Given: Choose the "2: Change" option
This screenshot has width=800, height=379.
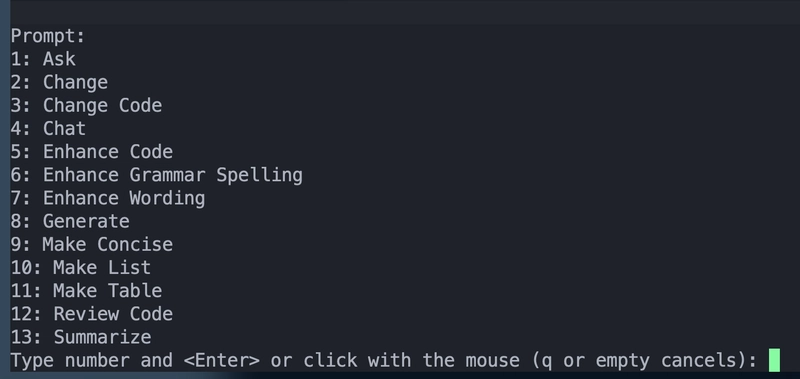Looking at the screenshot, I should (59, 83).
